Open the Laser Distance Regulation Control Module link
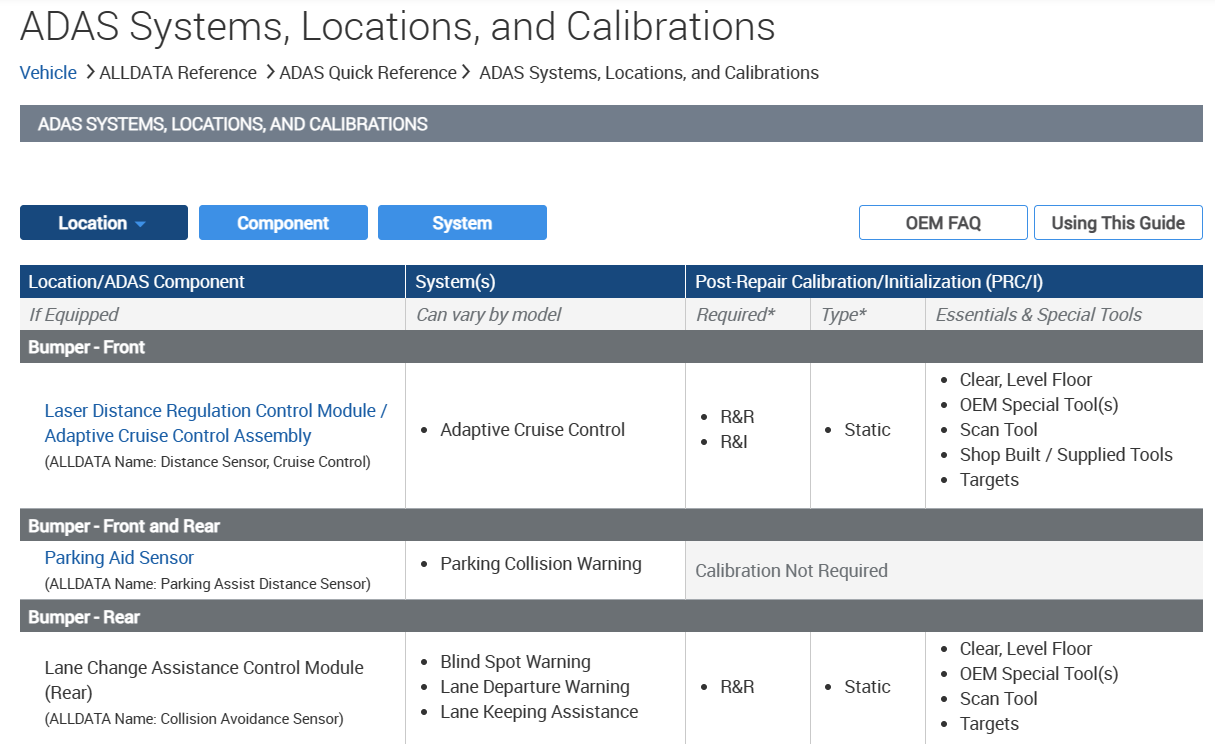This screenshot has width=1215, height=744. [216, 423]
